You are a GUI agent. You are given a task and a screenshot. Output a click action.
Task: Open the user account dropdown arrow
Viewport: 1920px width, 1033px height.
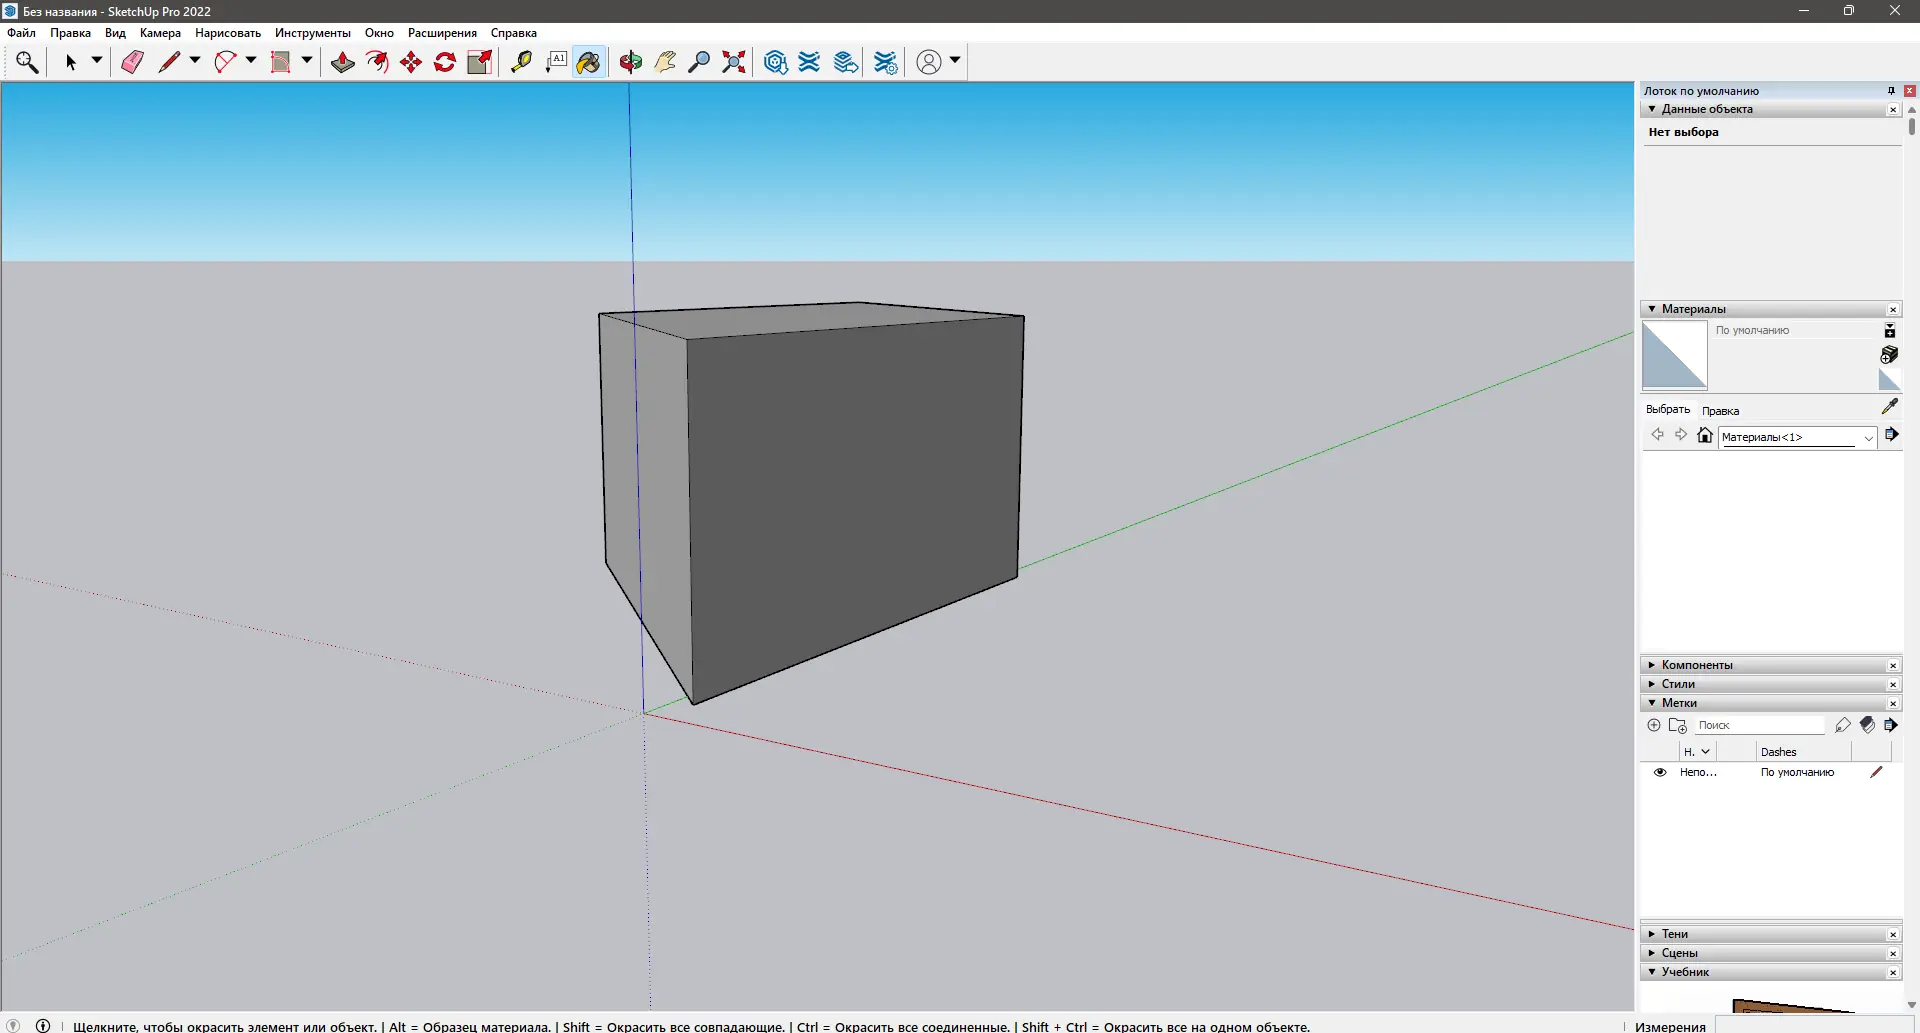tap(955, 61)
